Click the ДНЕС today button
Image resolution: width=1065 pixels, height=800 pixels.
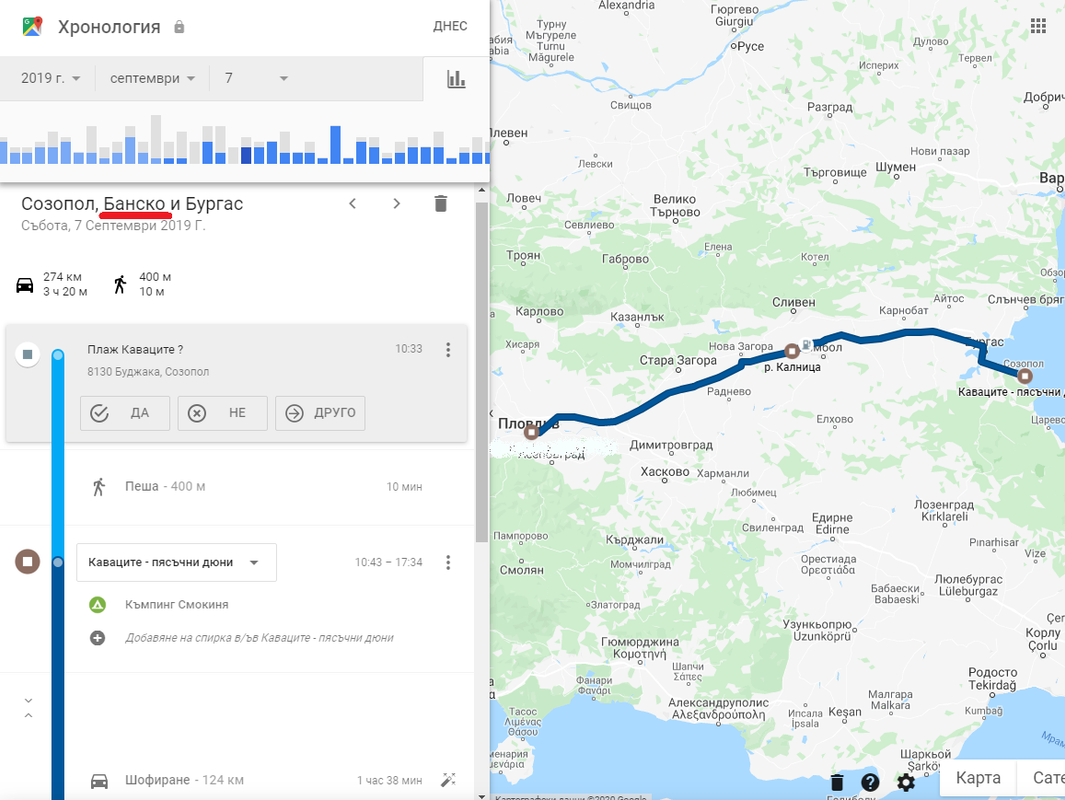coord(450,26)
